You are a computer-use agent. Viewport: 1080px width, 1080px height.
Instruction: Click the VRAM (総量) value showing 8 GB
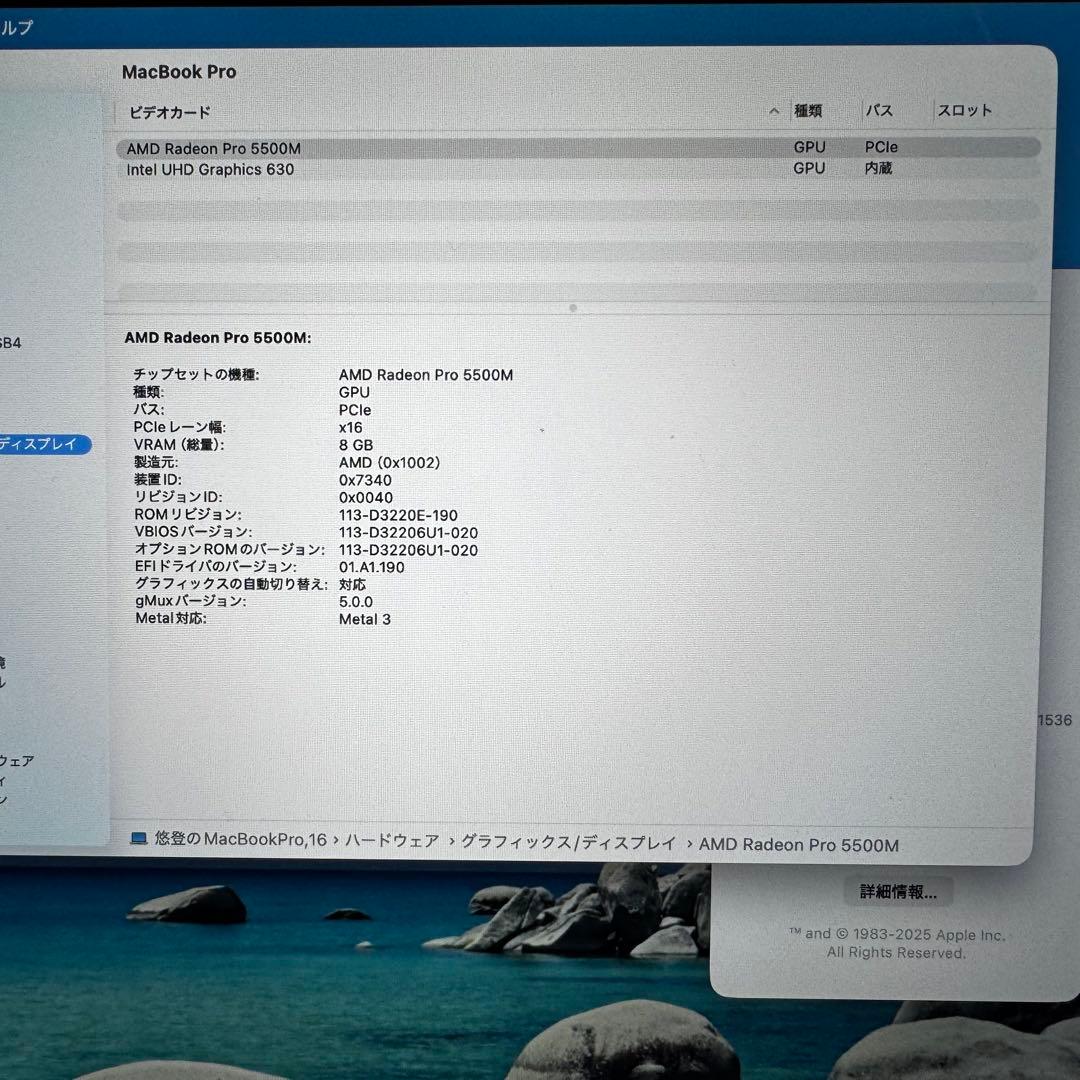tap(360, 444)
